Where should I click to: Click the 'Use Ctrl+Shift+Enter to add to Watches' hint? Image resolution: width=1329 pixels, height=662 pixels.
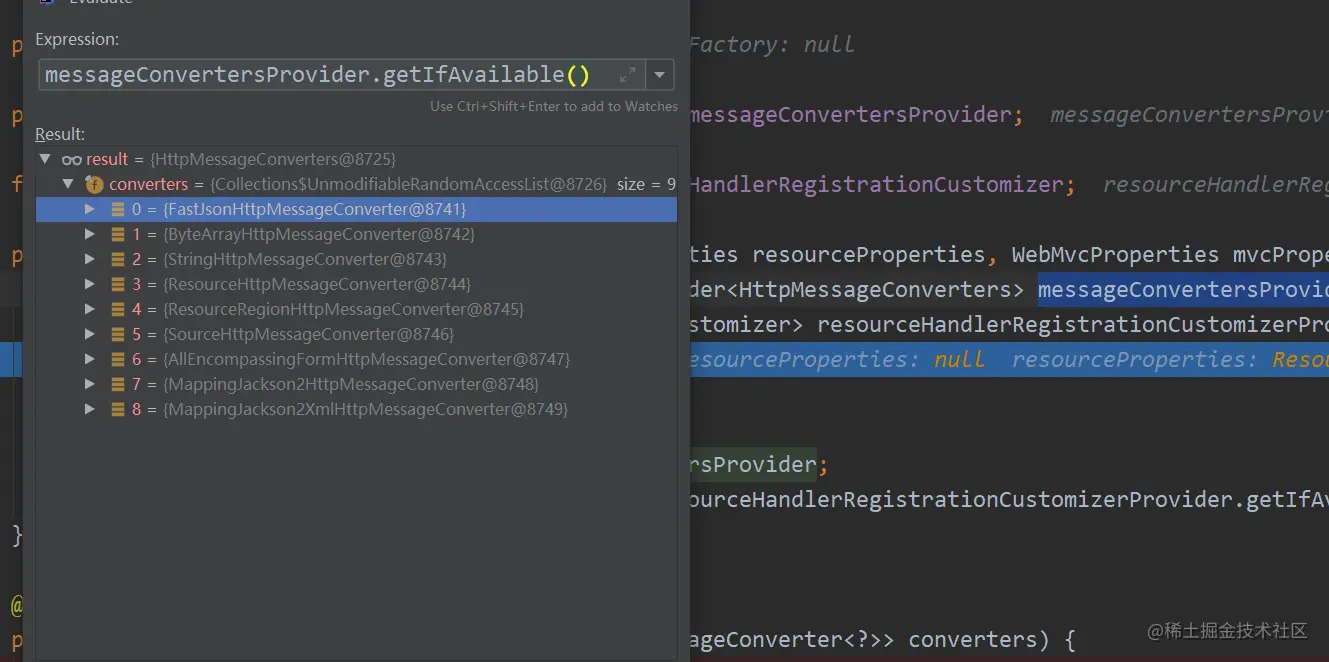point(554,106)
